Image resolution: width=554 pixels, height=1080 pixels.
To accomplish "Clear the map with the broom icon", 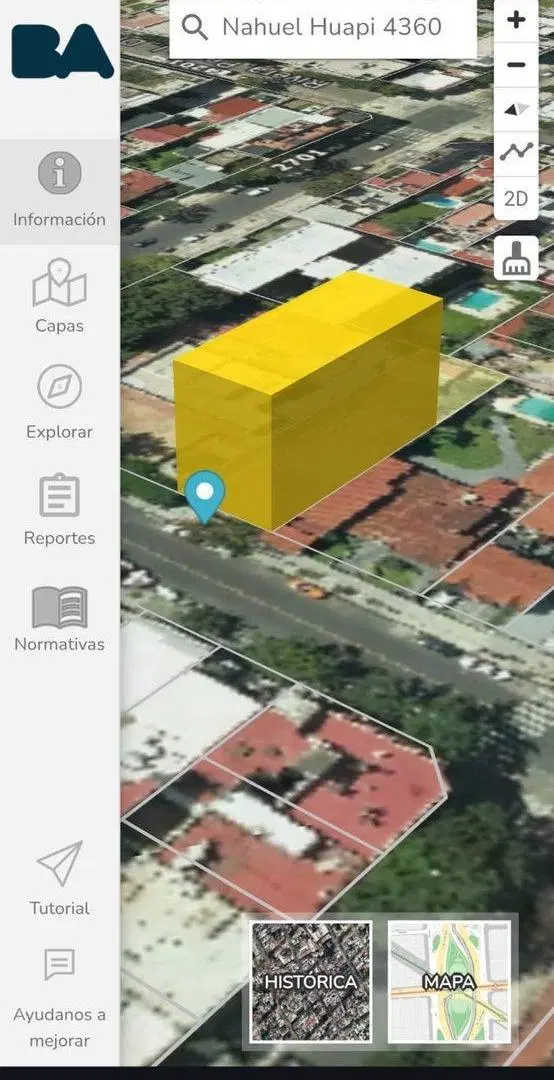I will [516, 258].
